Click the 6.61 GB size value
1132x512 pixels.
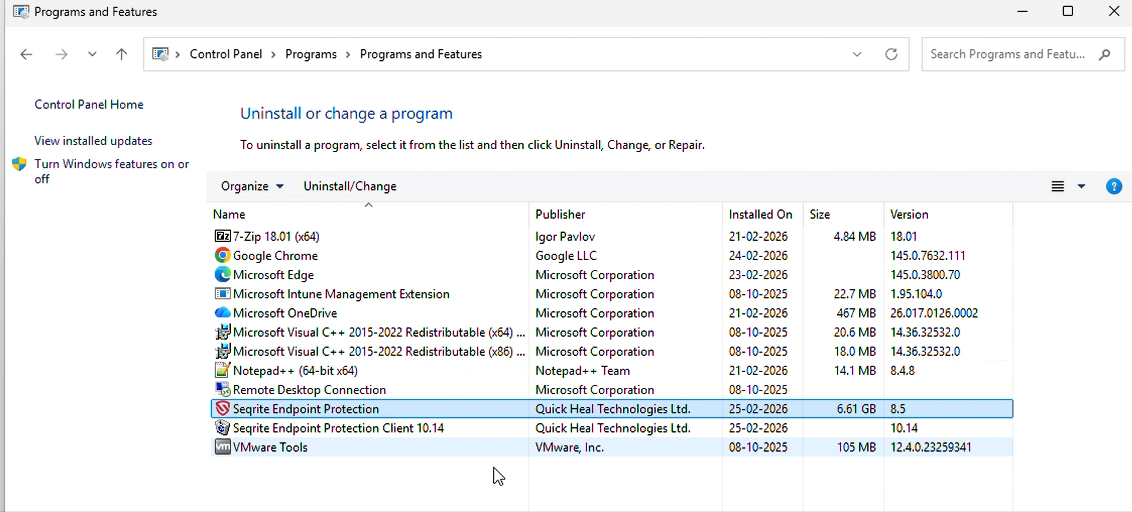point(856,409)
